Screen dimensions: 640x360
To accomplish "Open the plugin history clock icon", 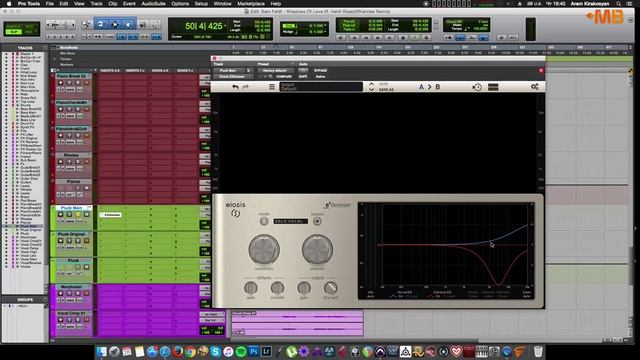I will 477,87.
